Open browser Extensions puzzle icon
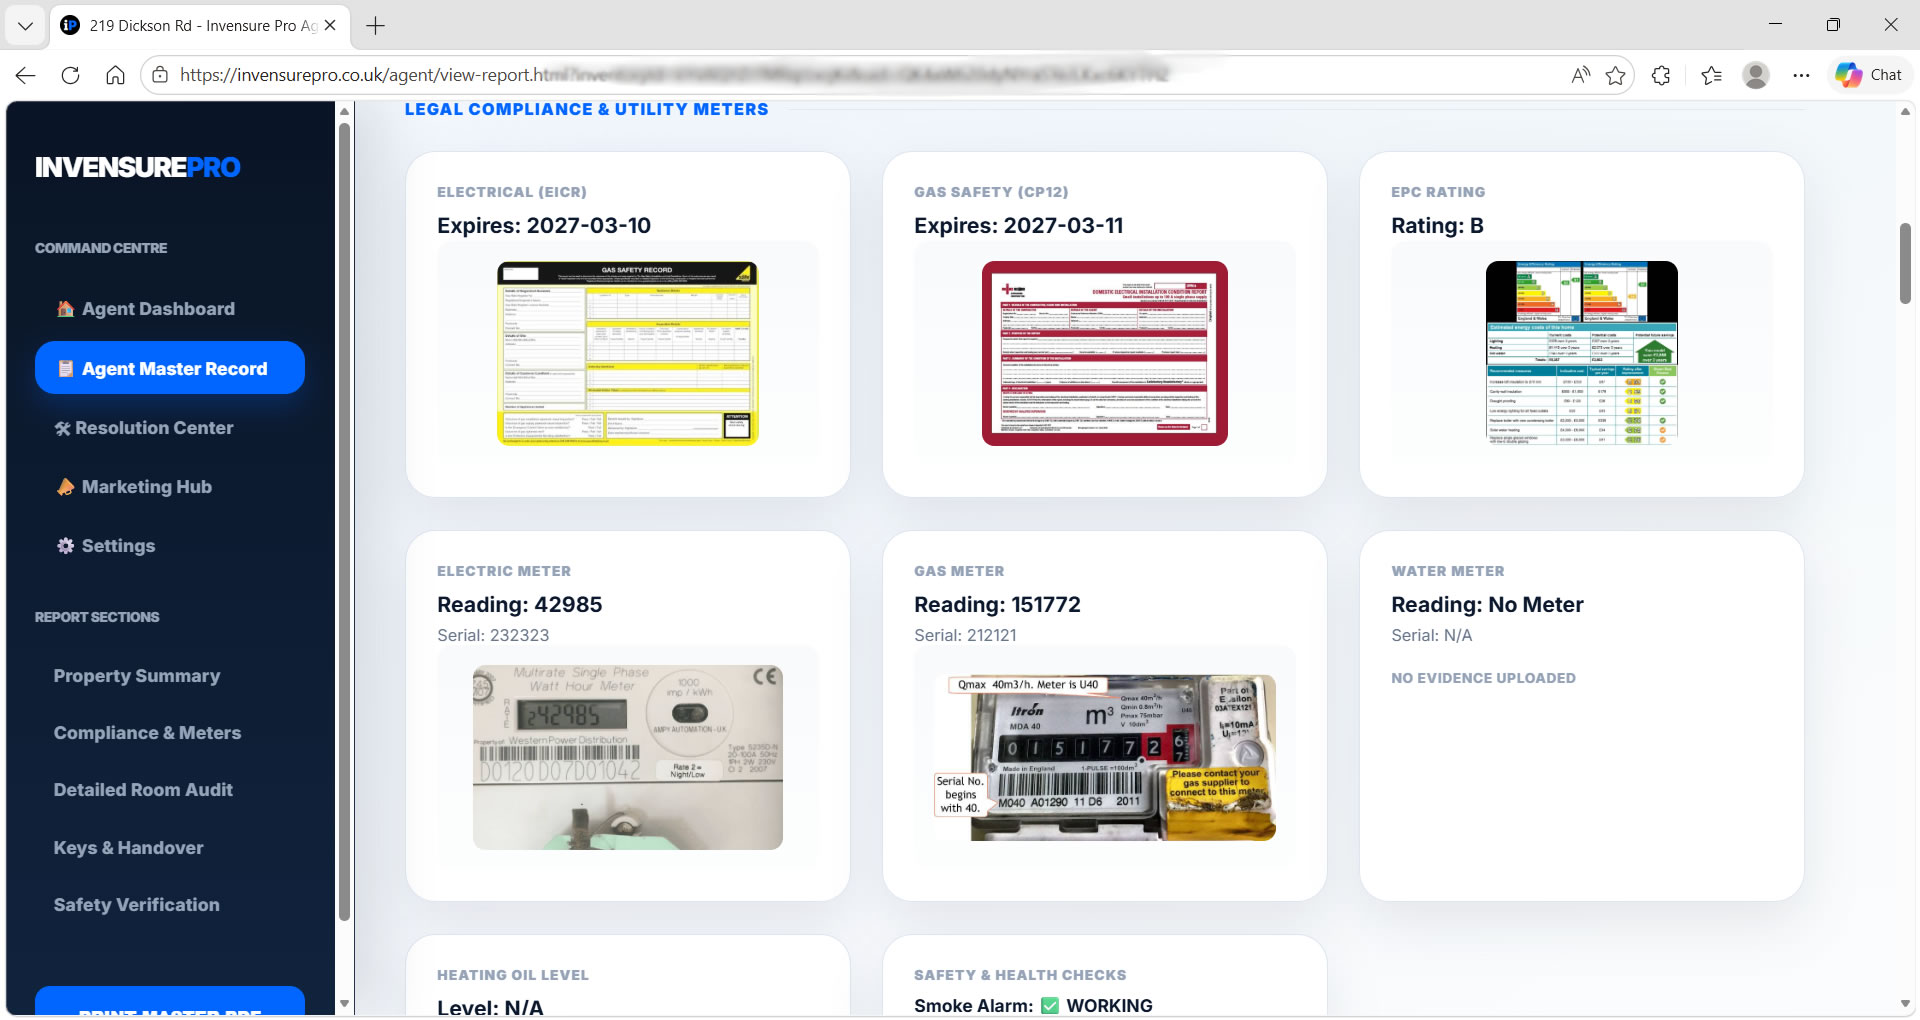The width and height of the screenshot is (1920, 1020). point(1661,75)
